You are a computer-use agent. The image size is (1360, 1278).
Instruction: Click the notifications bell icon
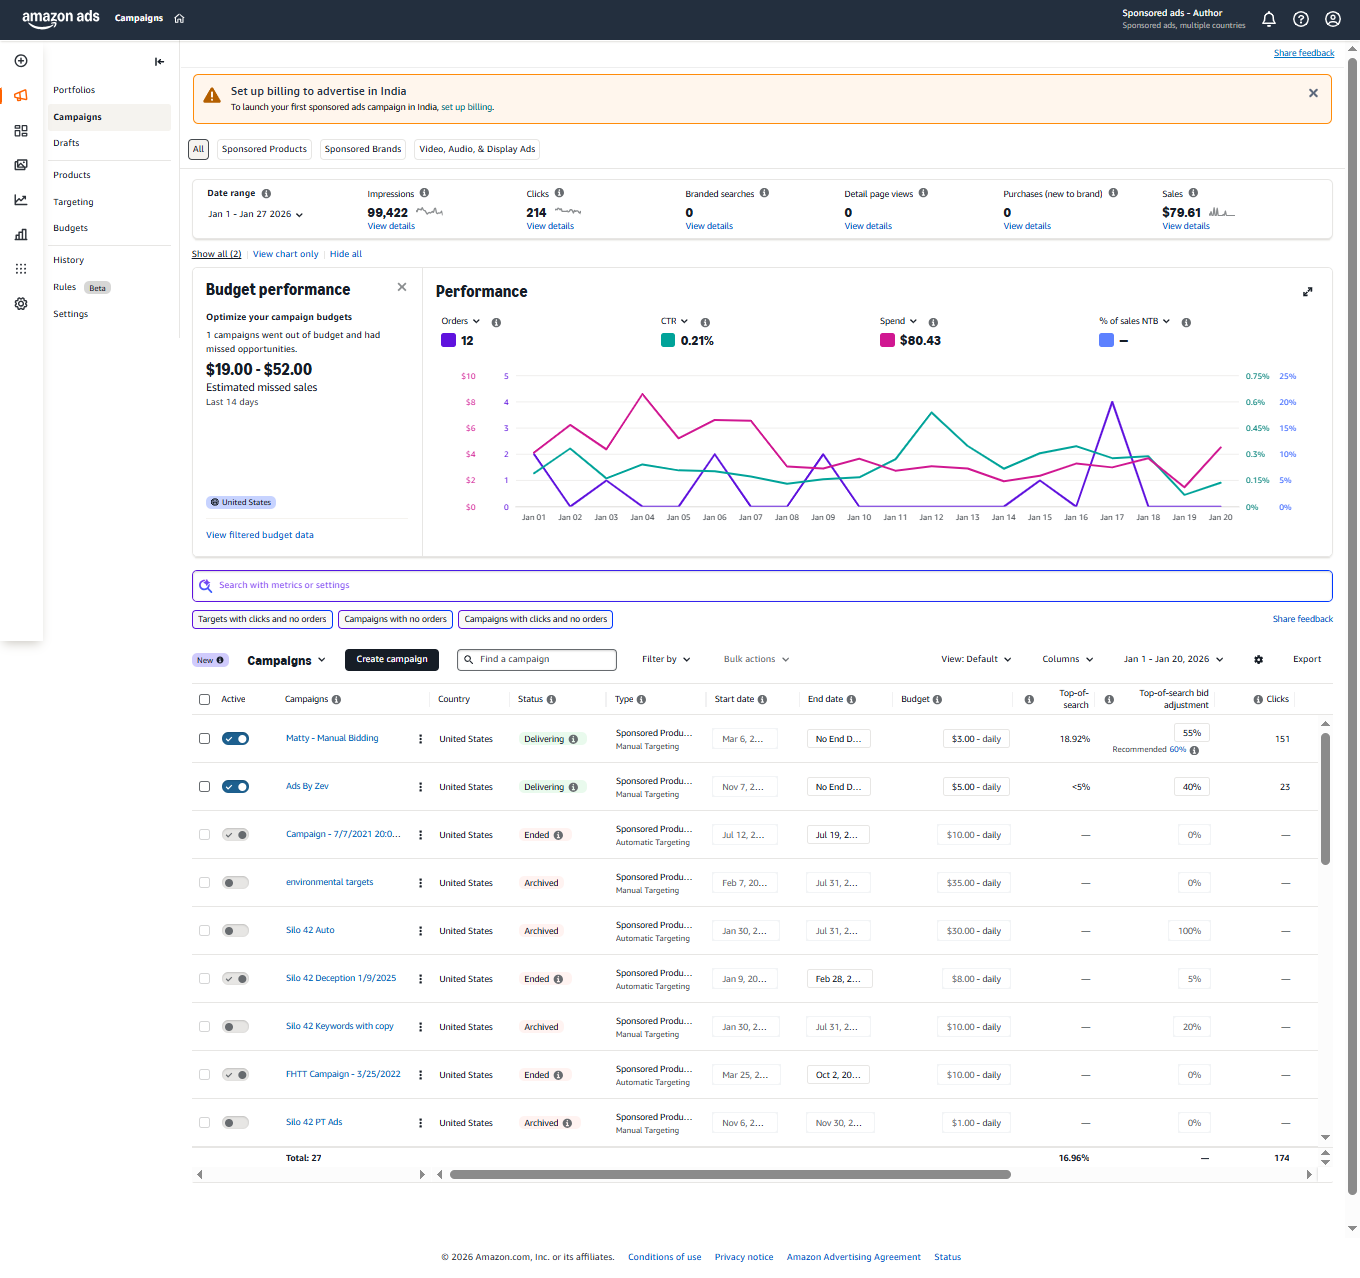(1268, 19)
